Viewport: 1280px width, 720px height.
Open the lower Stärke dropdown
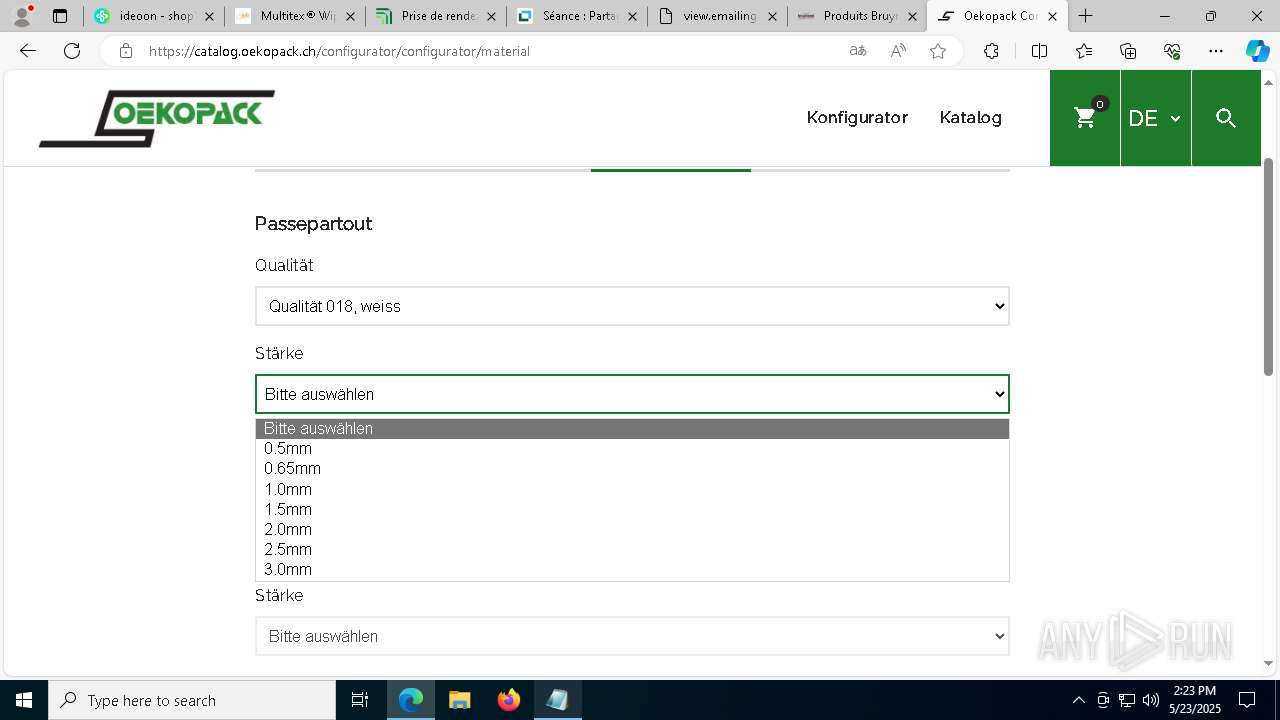(632, 636)
